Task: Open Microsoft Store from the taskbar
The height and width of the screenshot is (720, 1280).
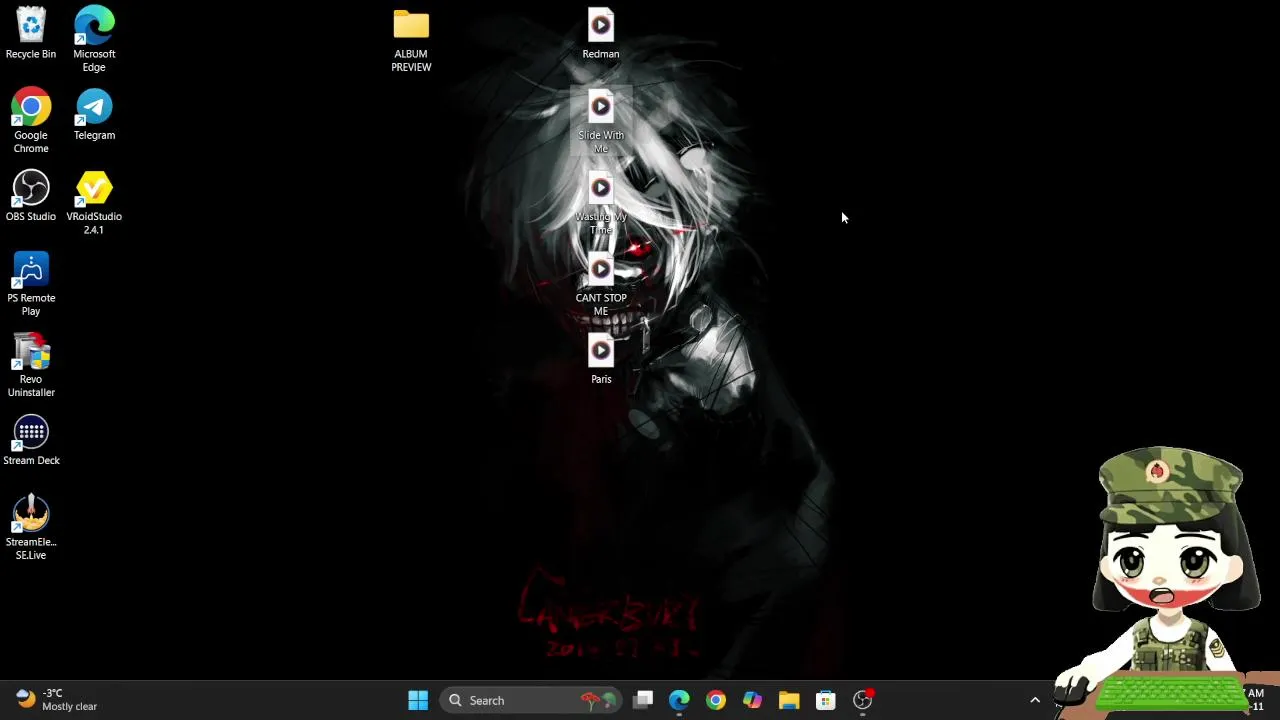Action: pos(826,701)
